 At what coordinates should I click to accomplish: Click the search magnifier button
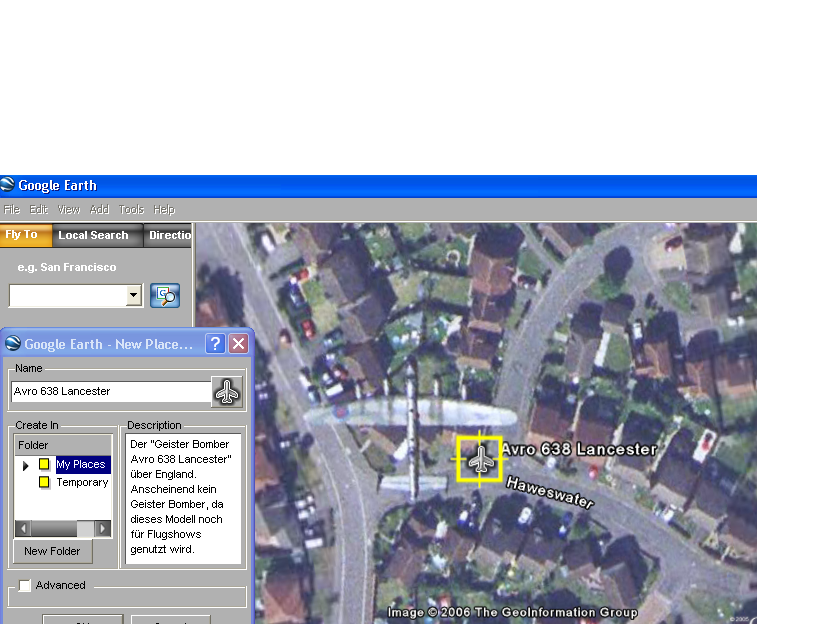(165, 296)
